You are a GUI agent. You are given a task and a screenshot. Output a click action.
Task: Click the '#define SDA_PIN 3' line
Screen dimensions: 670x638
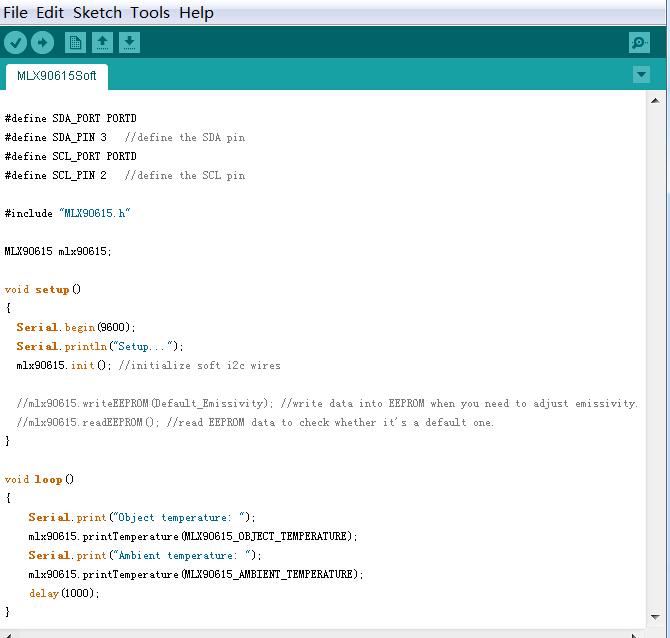56,138
